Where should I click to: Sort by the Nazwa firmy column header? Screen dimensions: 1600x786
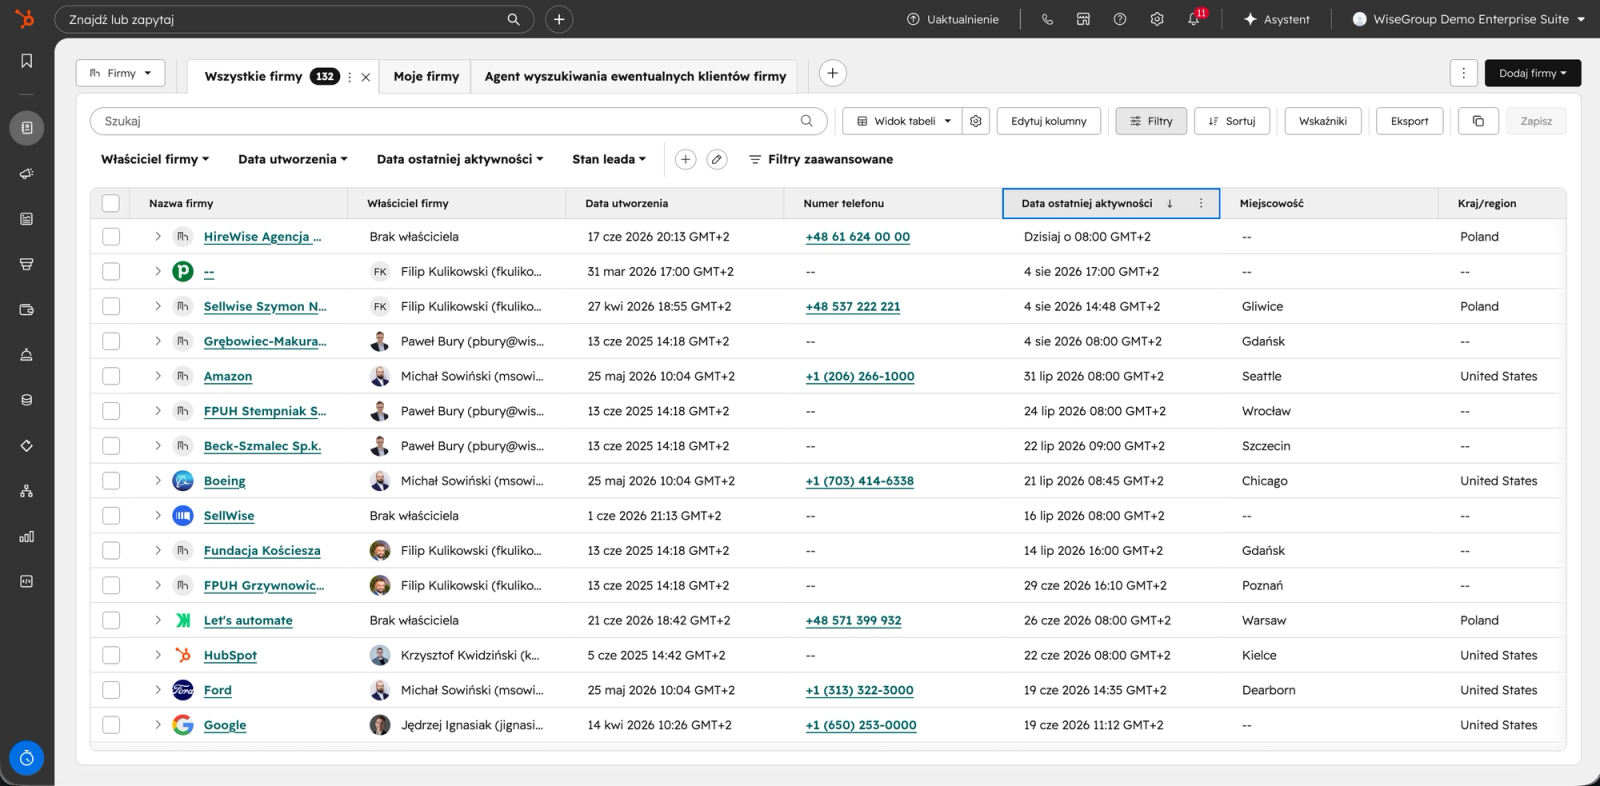point(181,203)
